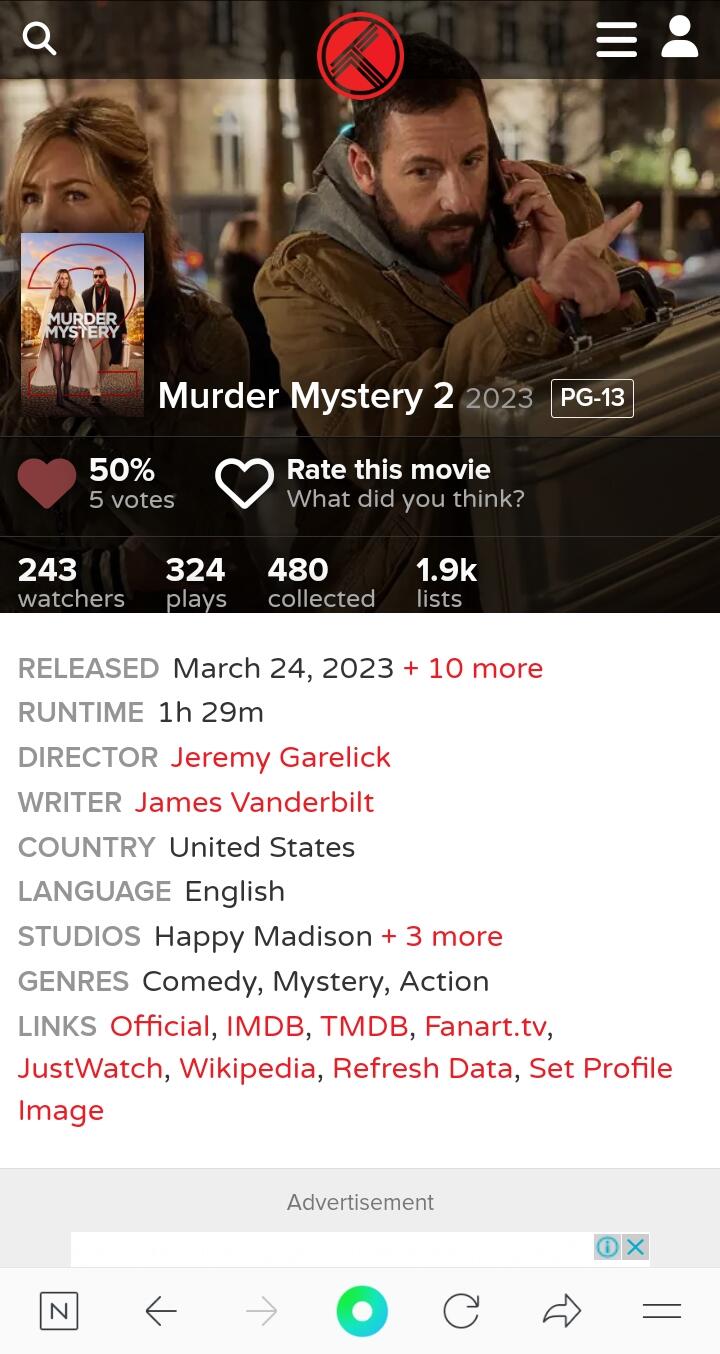
Task: Open the hamburger menu icon
Action: point(616,39)
